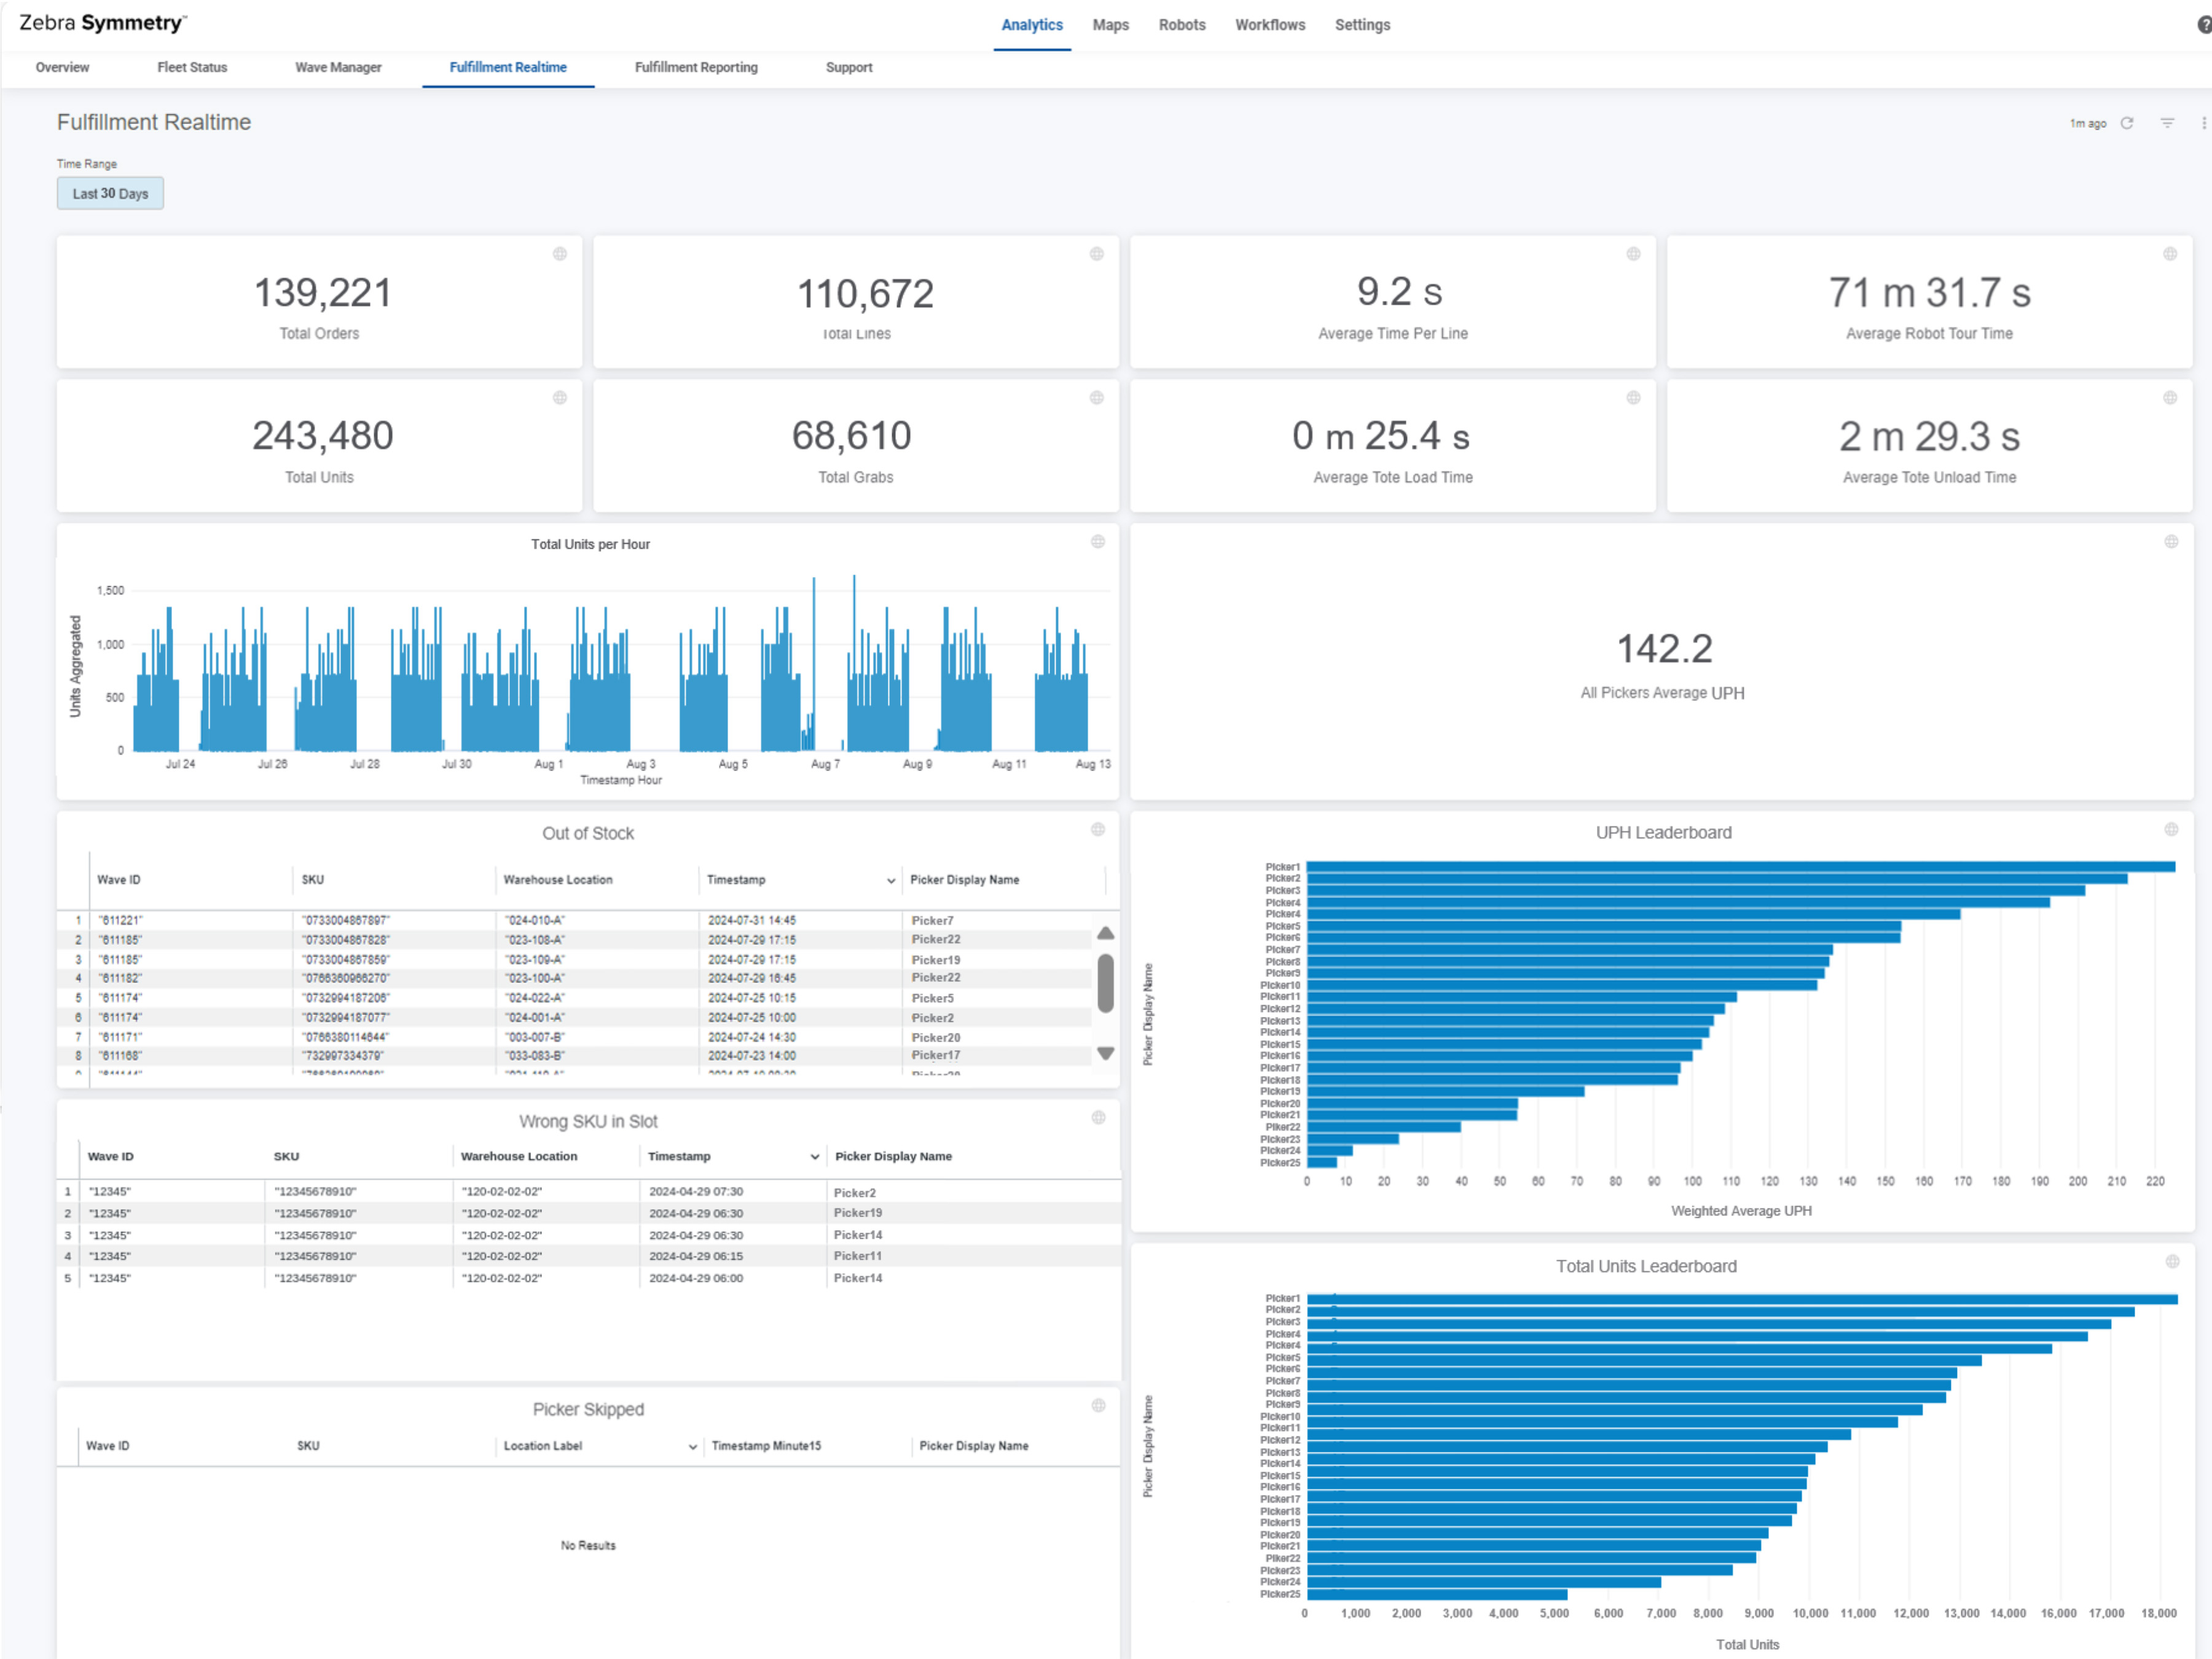
Task: Toggle Timestamp sort arrow in Out of Stock table
Action: [x=891, y=881]
